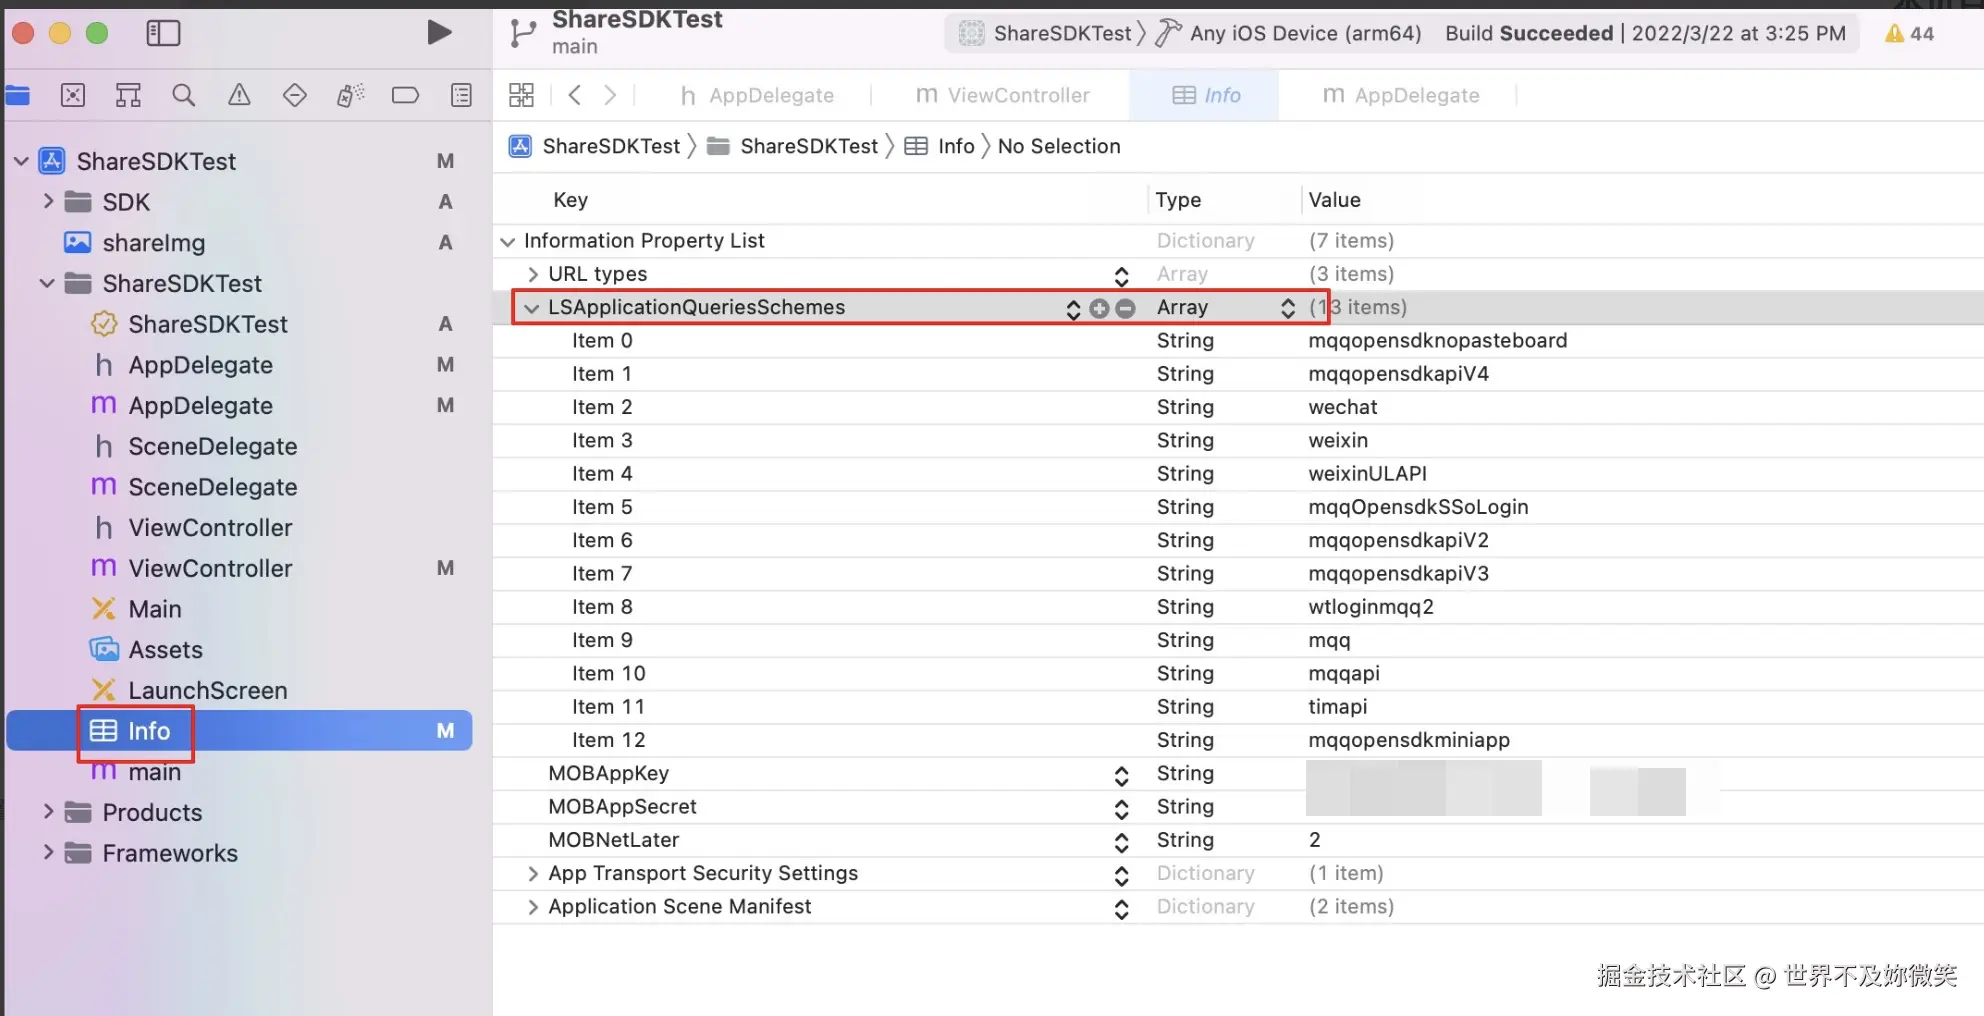
Task: Open key stepper for Application Scene Manifest
Action: tap(1122, 908)
